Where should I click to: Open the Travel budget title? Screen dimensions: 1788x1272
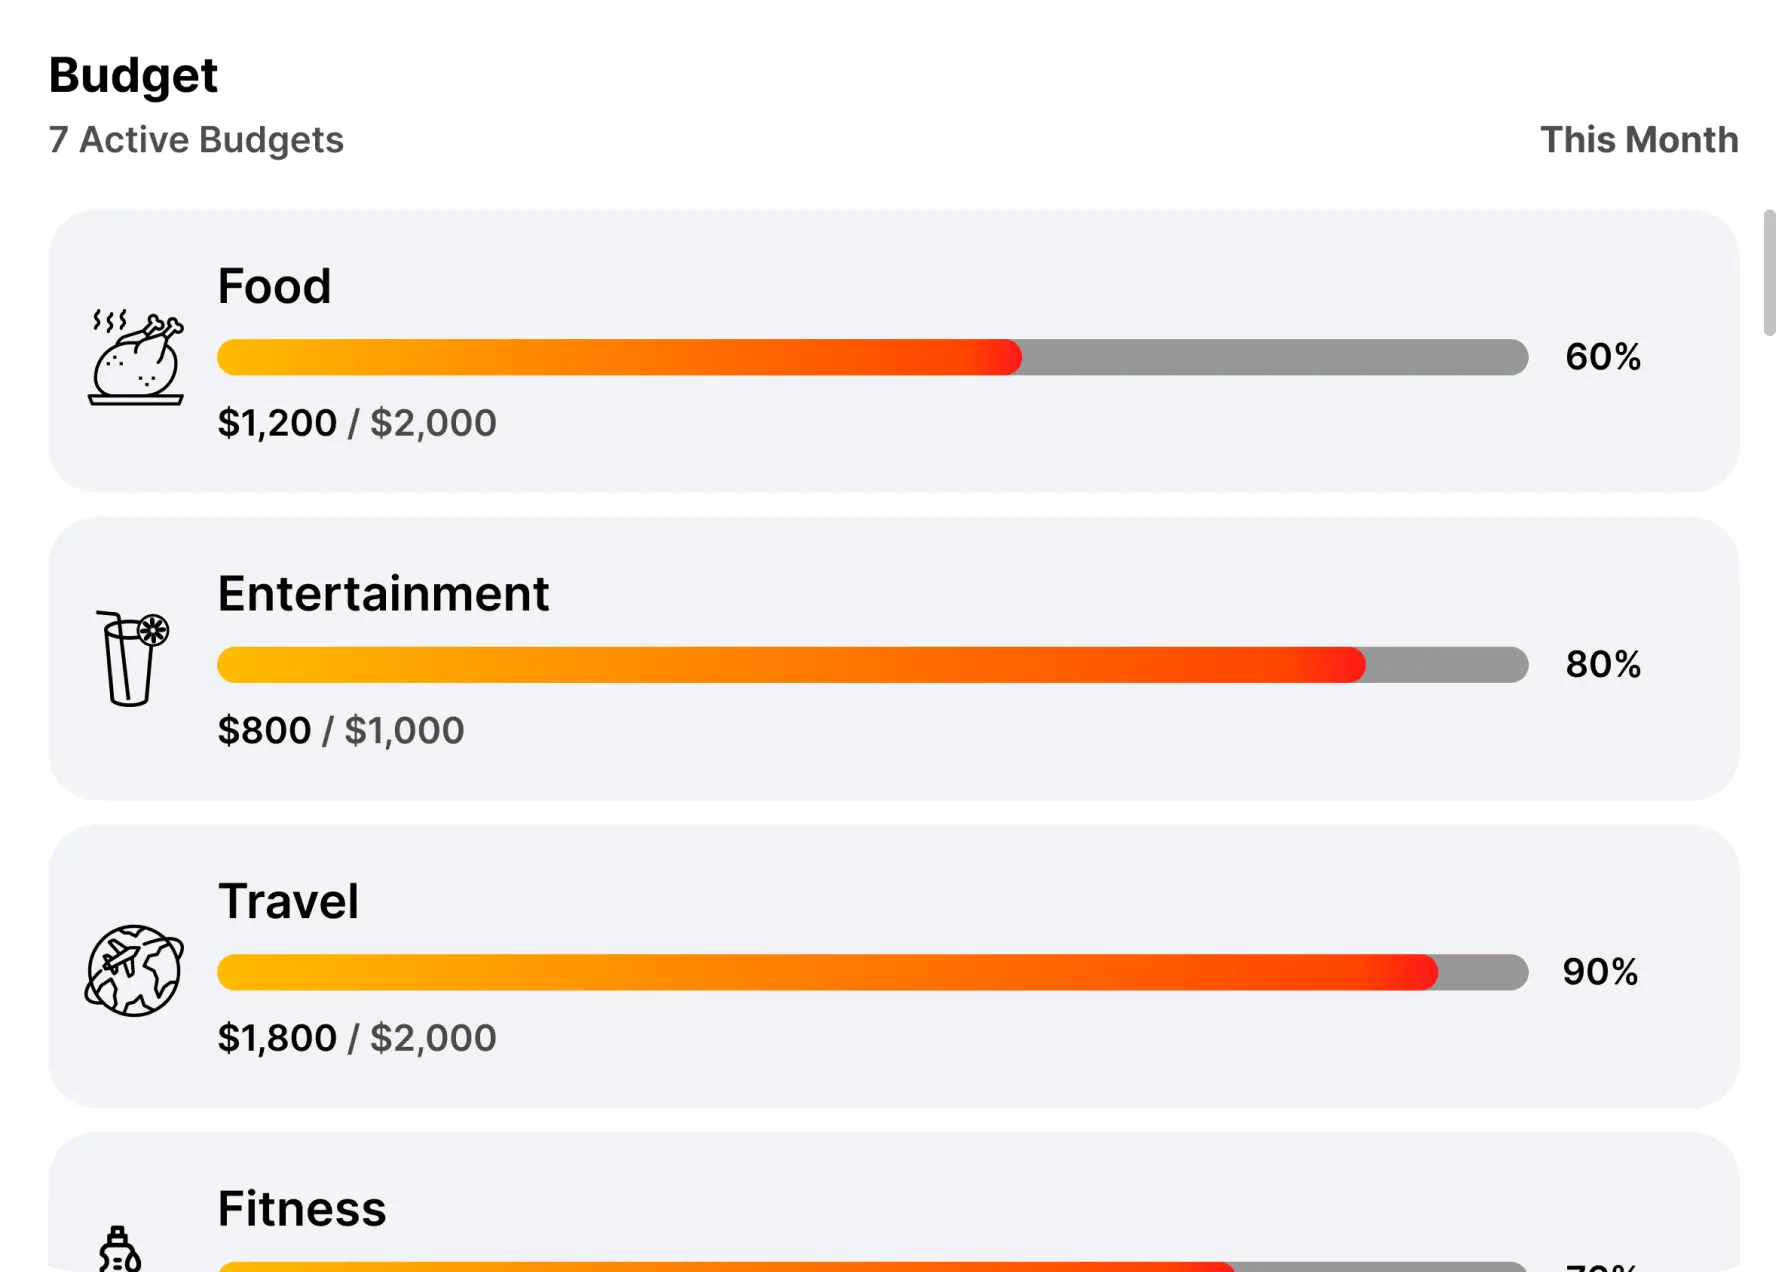pos(288,902)
